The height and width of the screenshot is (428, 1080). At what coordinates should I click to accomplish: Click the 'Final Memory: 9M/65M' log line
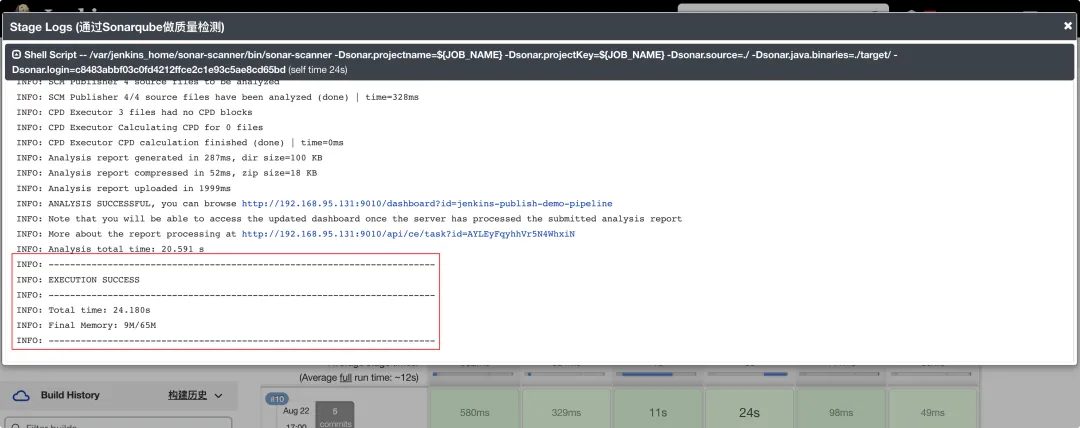[86, 325]
